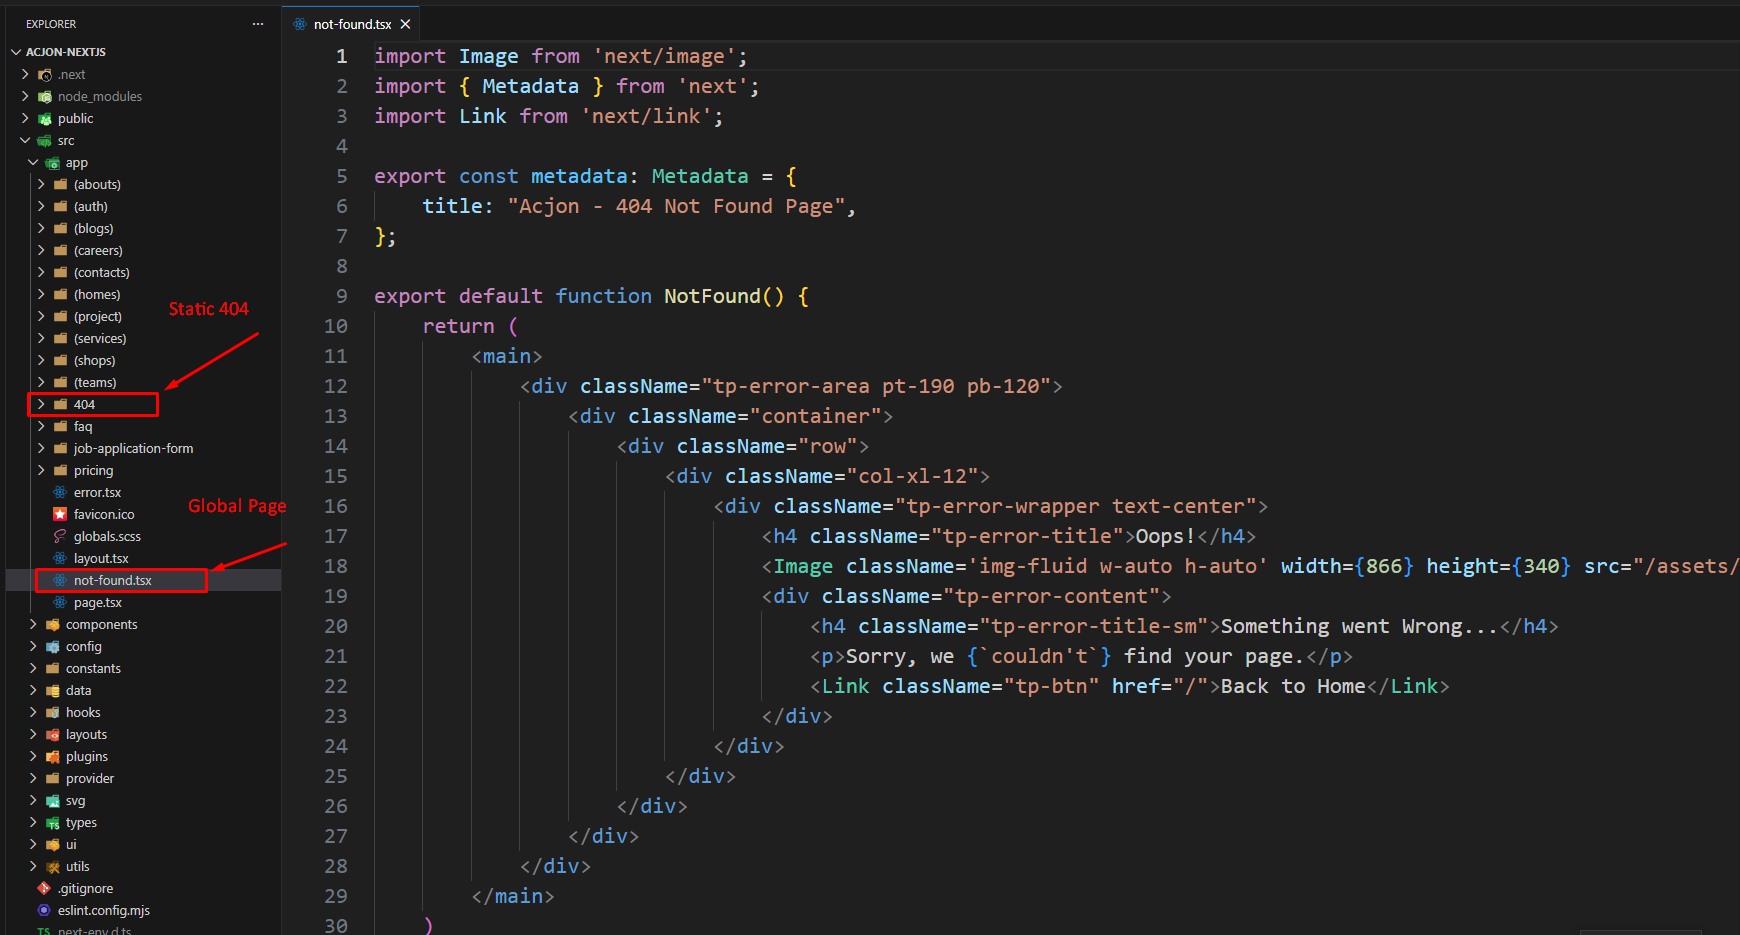The image size is (1740, 935).
Task: Click line number 18 in the gutter
Action: (x=336, y=566)
